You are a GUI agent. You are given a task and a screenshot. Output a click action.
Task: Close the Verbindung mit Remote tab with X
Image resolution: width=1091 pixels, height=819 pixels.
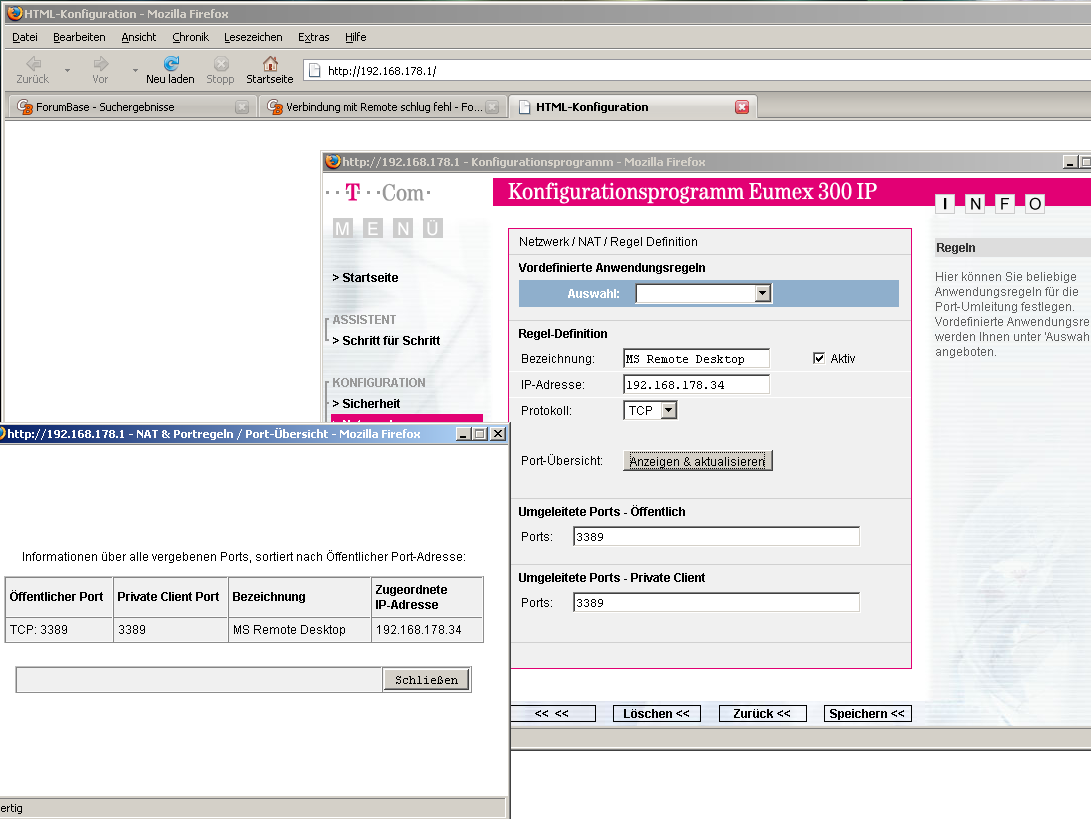tap(492, 107)
